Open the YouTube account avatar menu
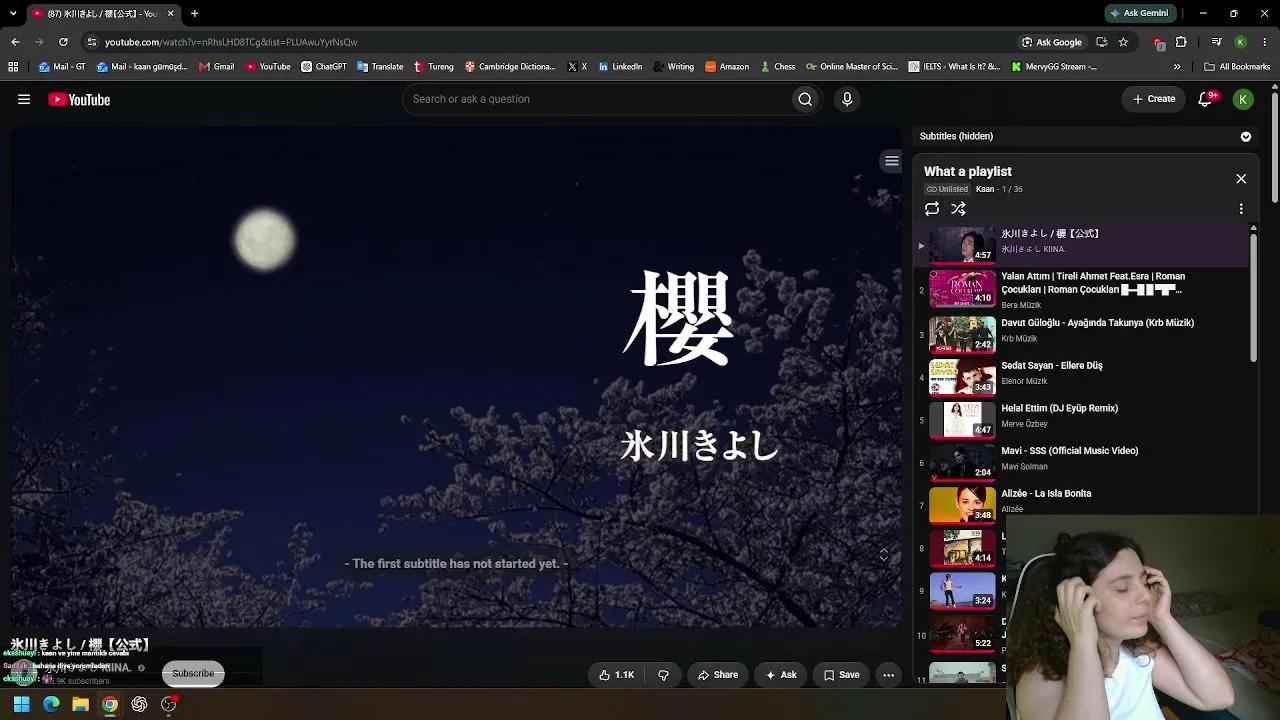This screenshot has height=720, width=1280. [x=1243, y=99]
